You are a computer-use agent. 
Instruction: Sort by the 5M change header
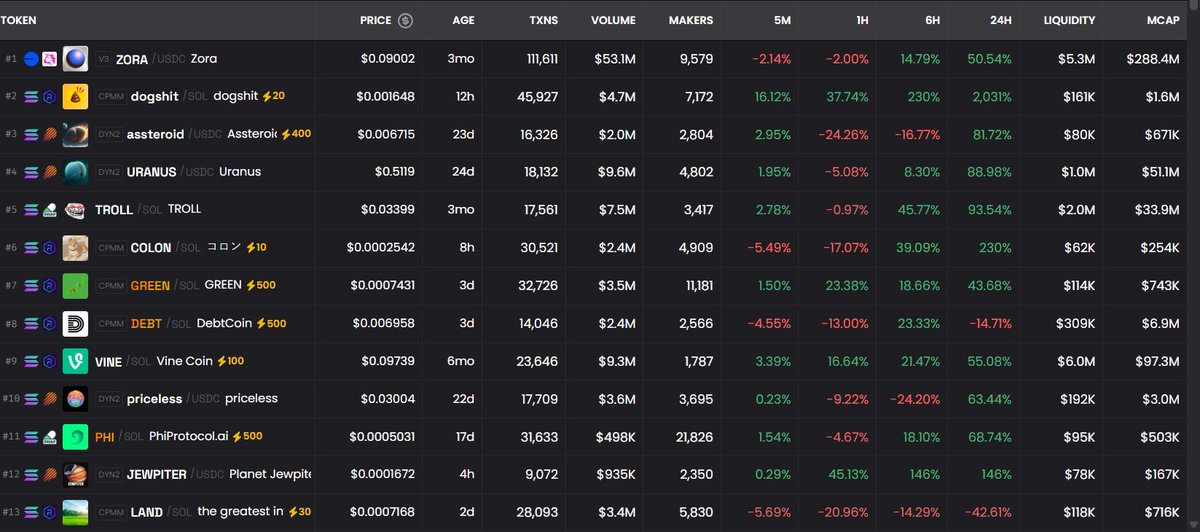780,20
